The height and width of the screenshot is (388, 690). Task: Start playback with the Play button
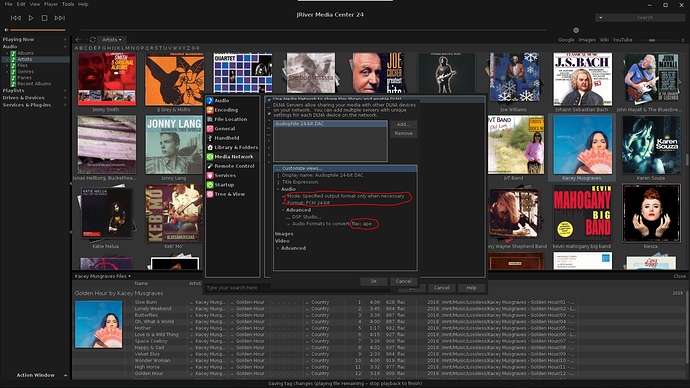31,18
